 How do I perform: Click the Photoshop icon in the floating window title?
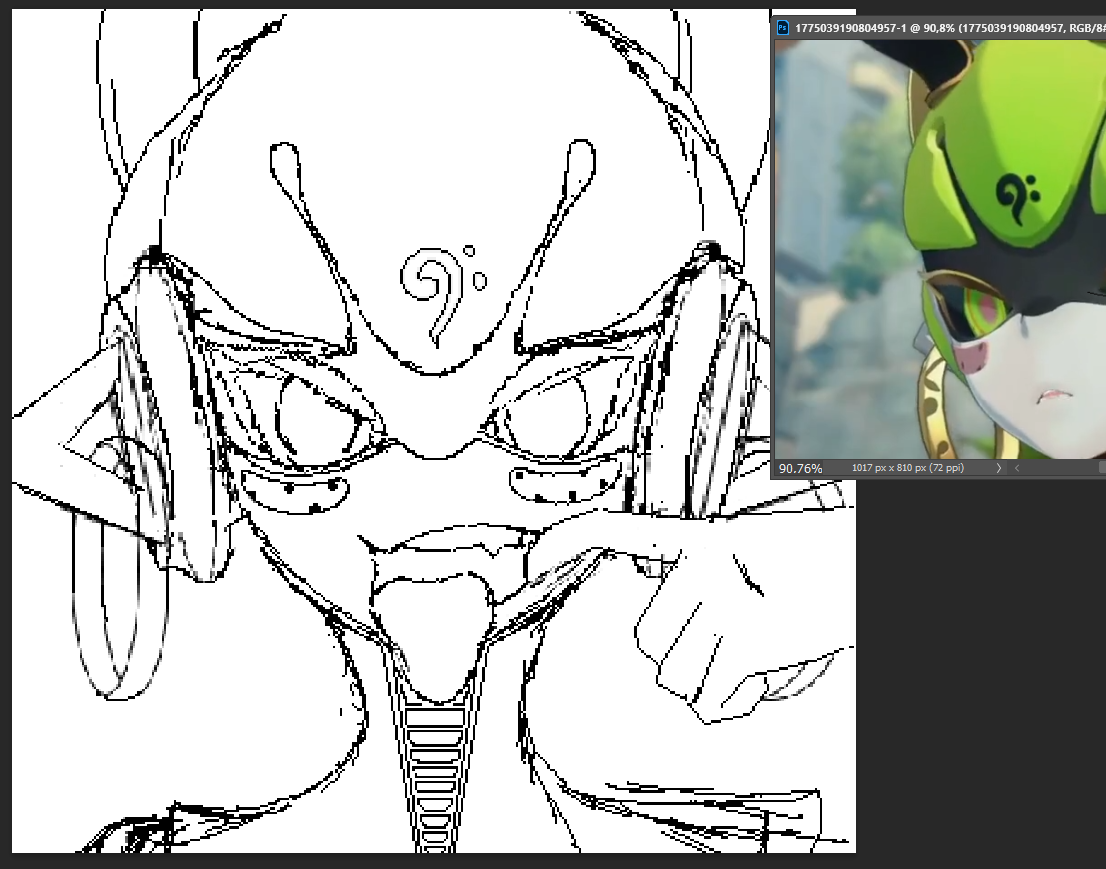tap(782, 28)
